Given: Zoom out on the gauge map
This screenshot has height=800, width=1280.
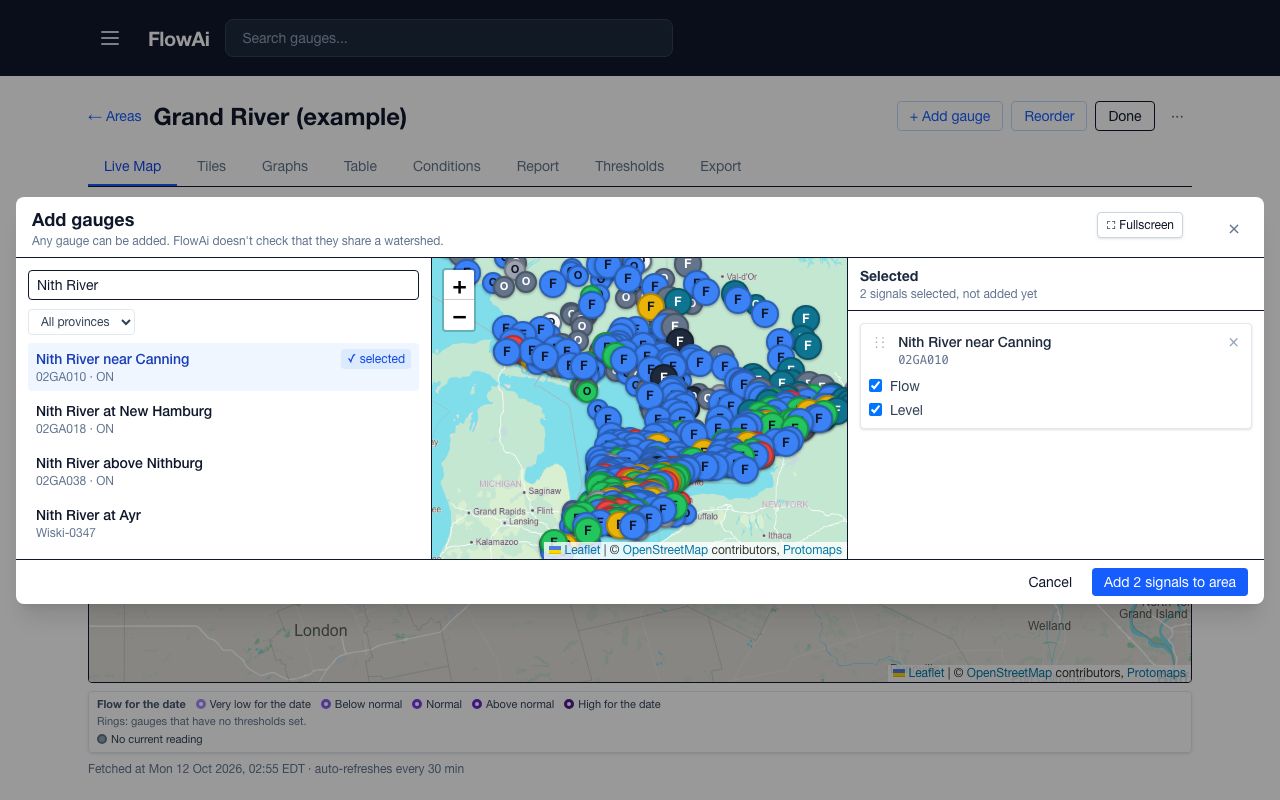Looking at the screenshot, I should [459, 317].
